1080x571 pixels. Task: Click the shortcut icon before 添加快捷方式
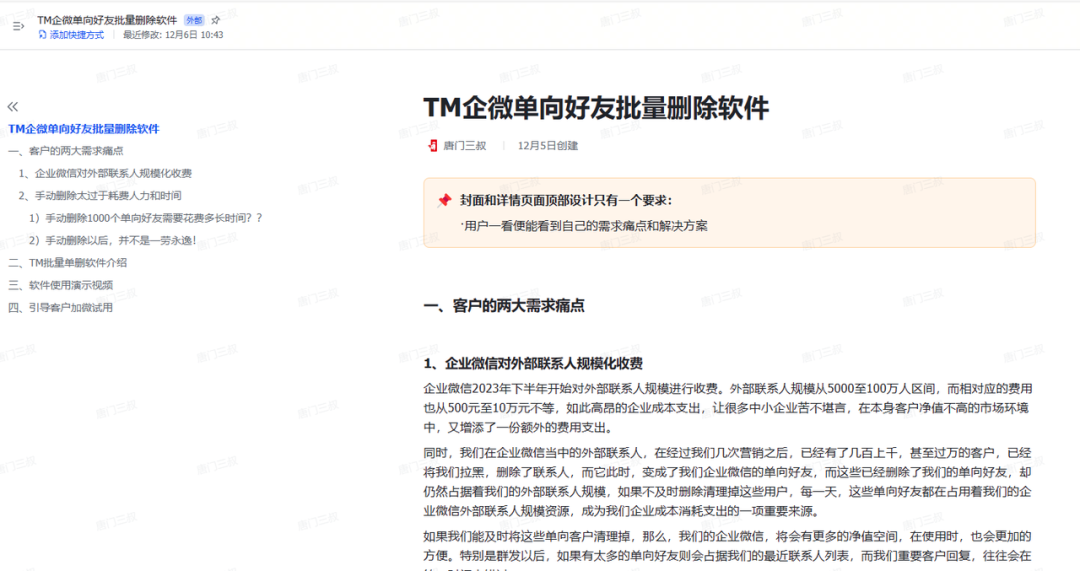click(43, 35)
